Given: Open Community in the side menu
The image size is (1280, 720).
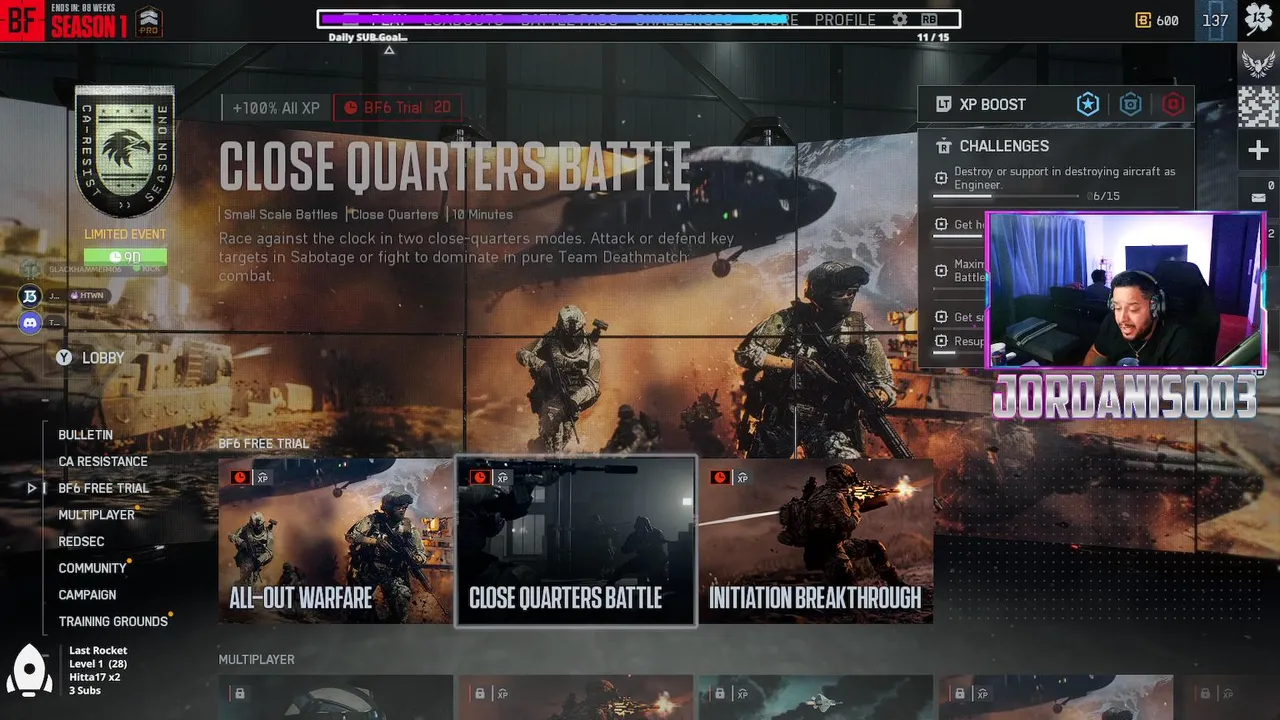Looking at the screenshot, I should click(92, 568).
